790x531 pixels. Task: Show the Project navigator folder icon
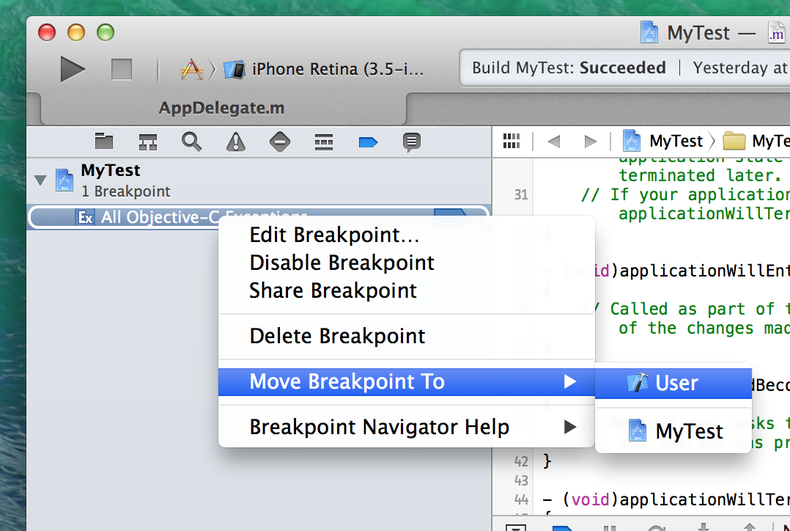tap(104, 142)
